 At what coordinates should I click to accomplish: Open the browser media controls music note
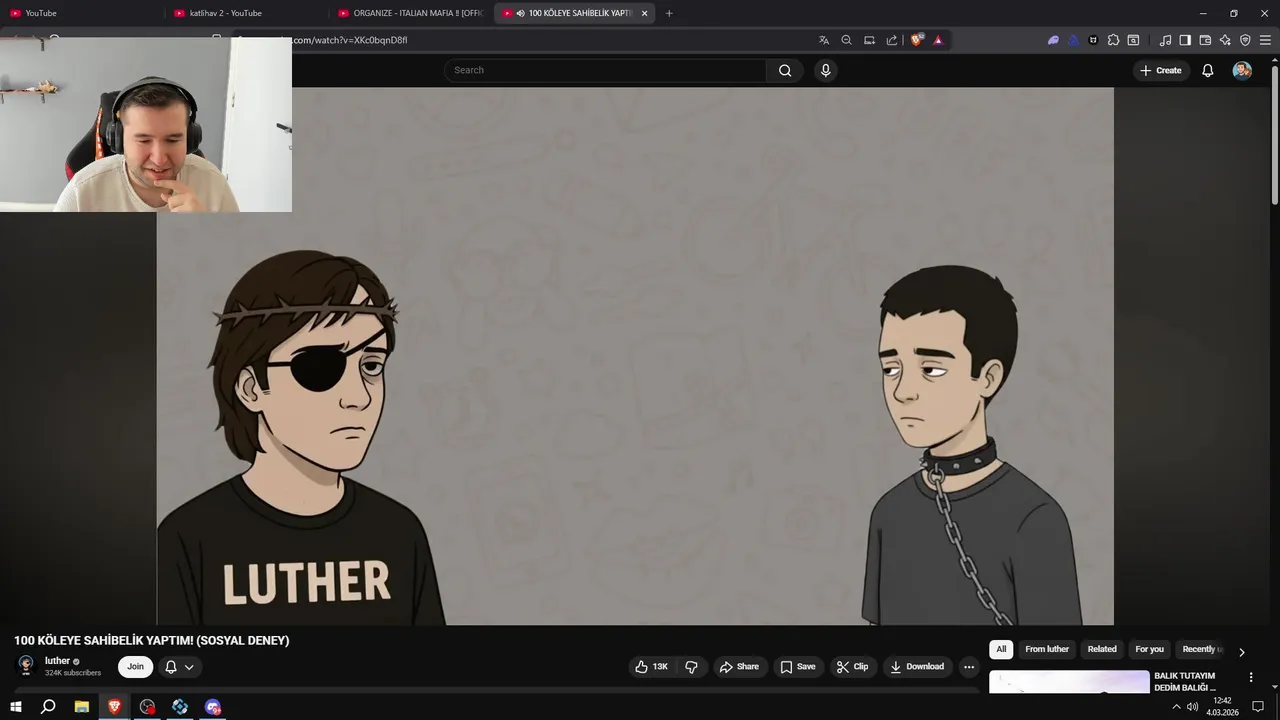pos(1165,40)
